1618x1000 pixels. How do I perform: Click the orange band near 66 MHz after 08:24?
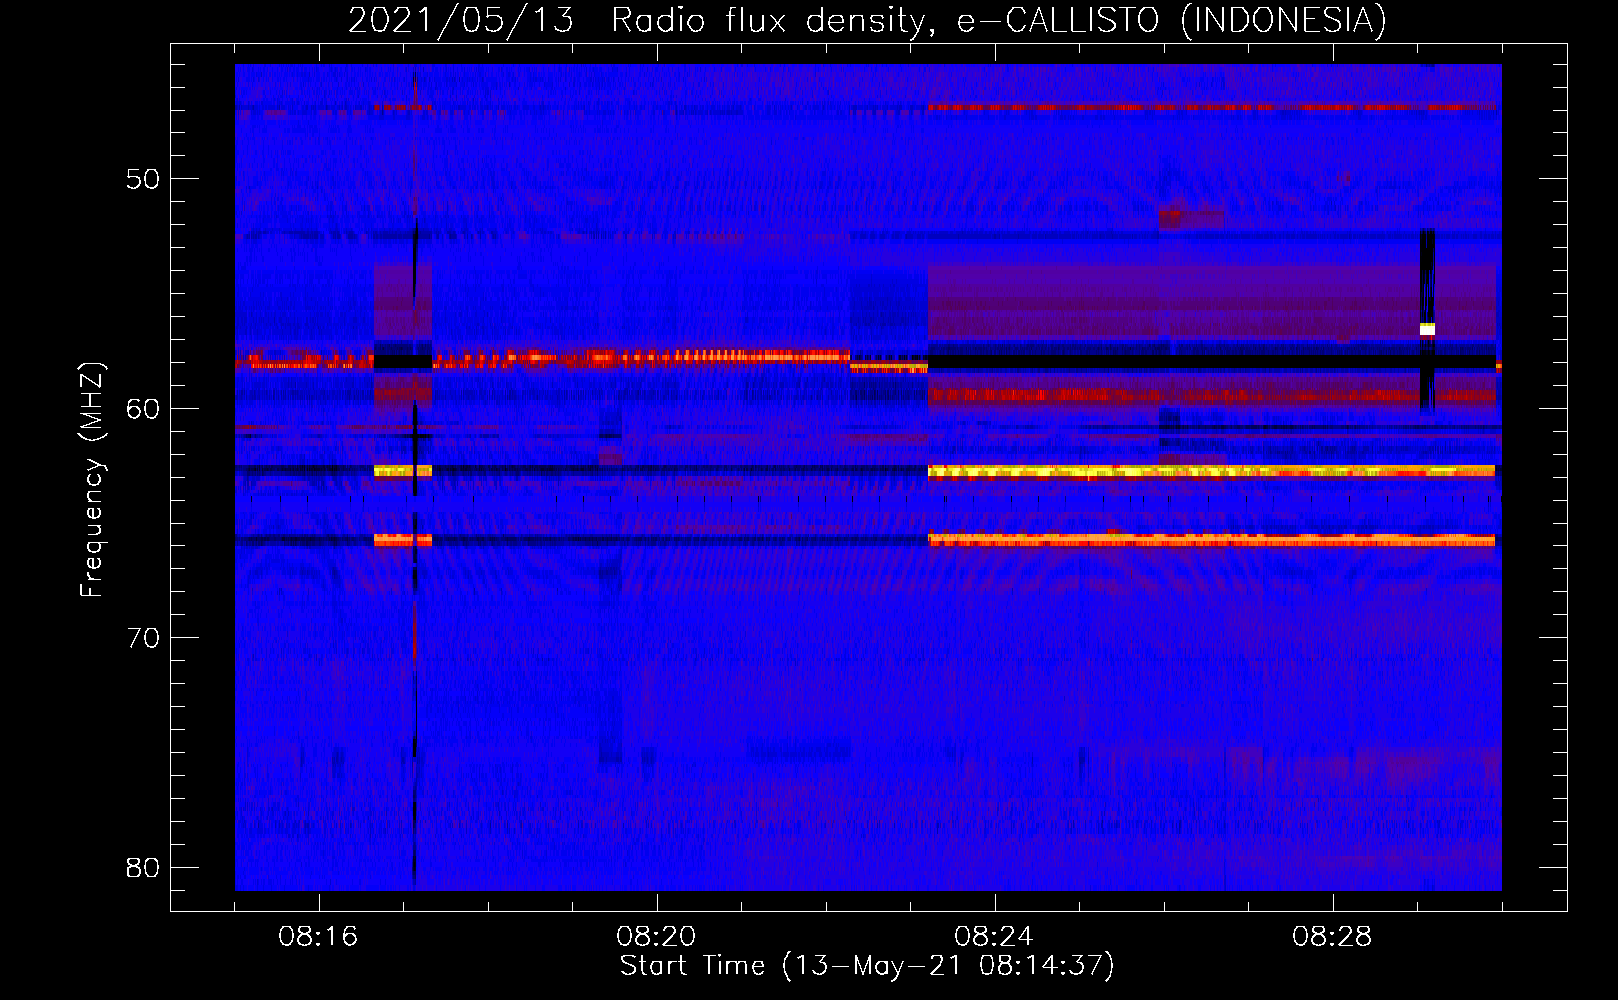(x=1211, y=540)
